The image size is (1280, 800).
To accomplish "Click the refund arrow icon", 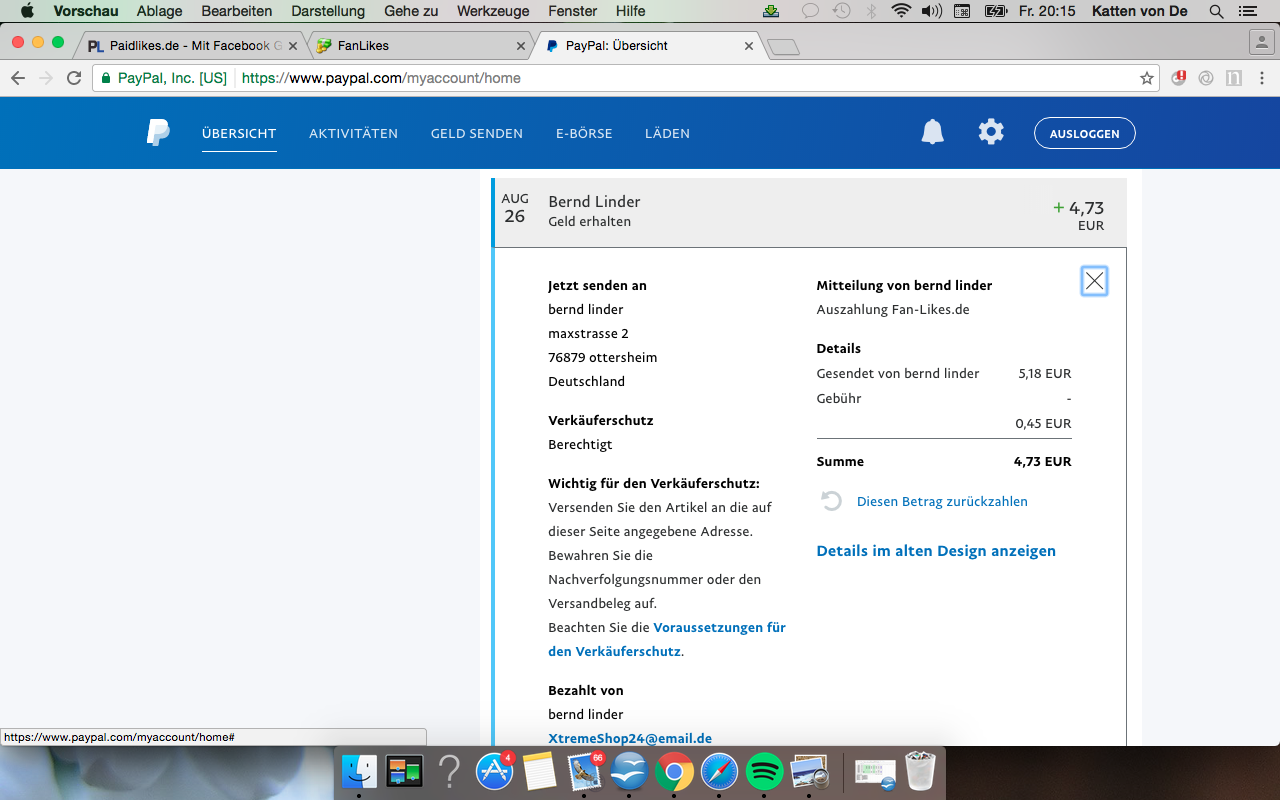I will coord(831,501).
